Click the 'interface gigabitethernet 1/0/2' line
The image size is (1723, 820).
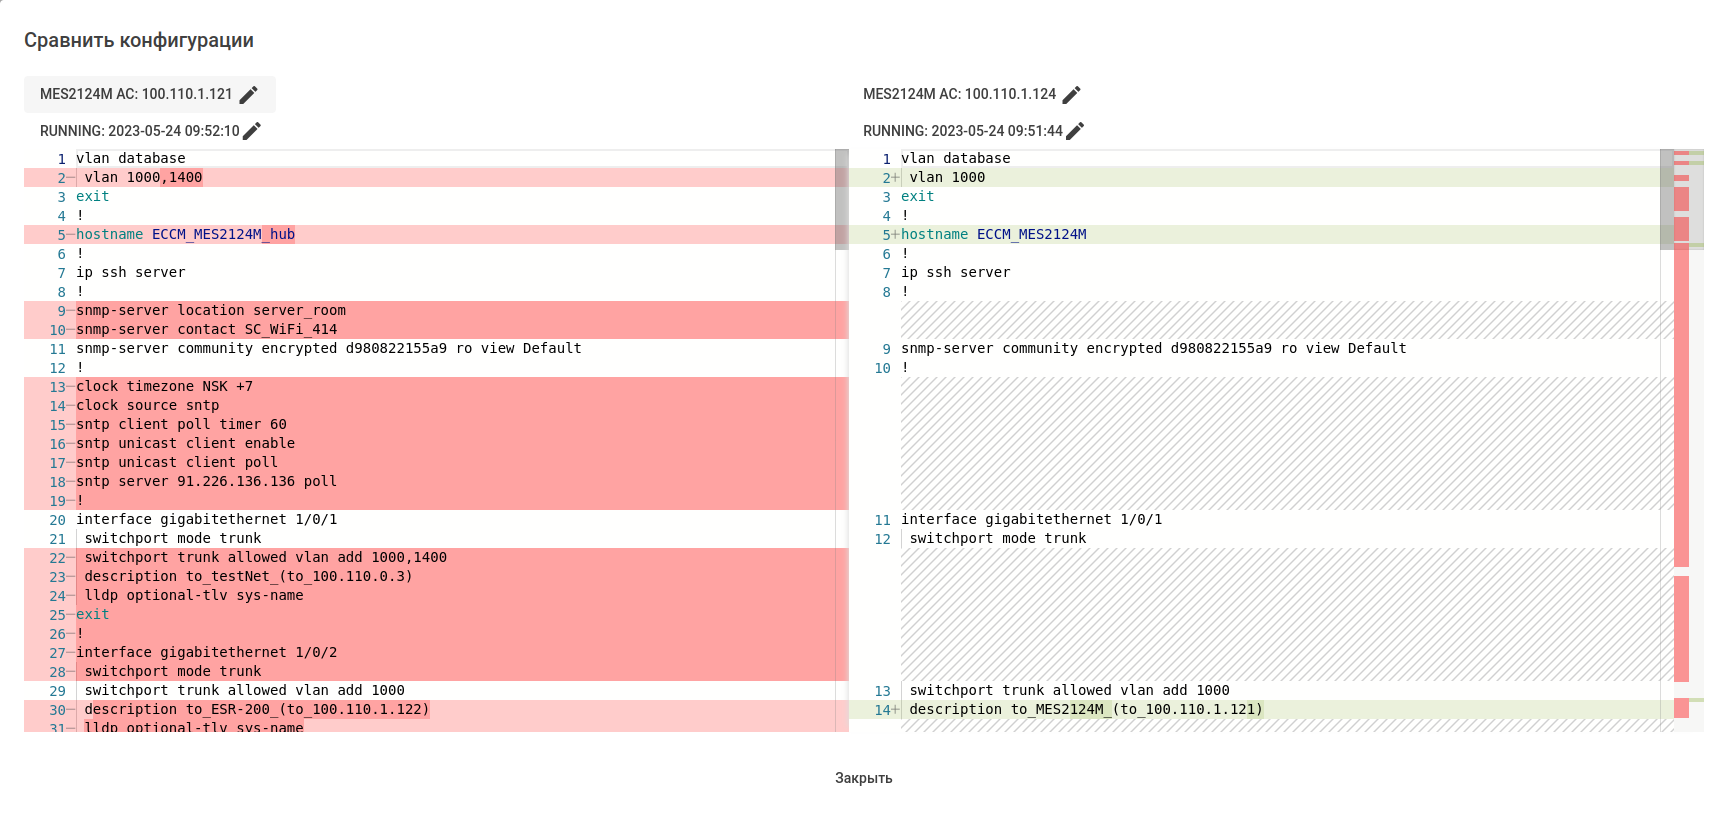tap(206, 653)
